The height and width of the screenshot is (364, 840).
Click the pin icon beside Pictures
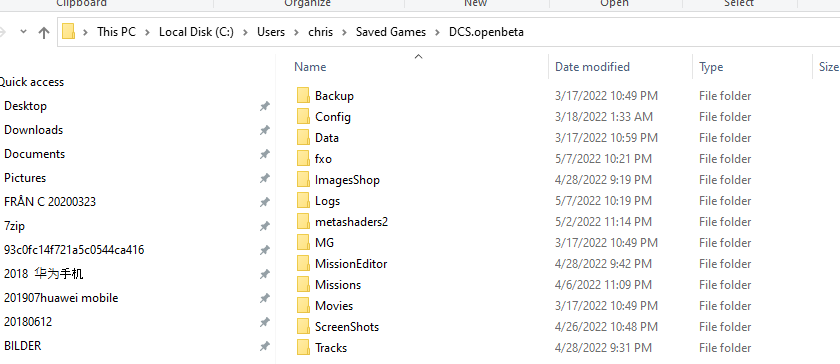pyautogui.click(x=265, y=178)
